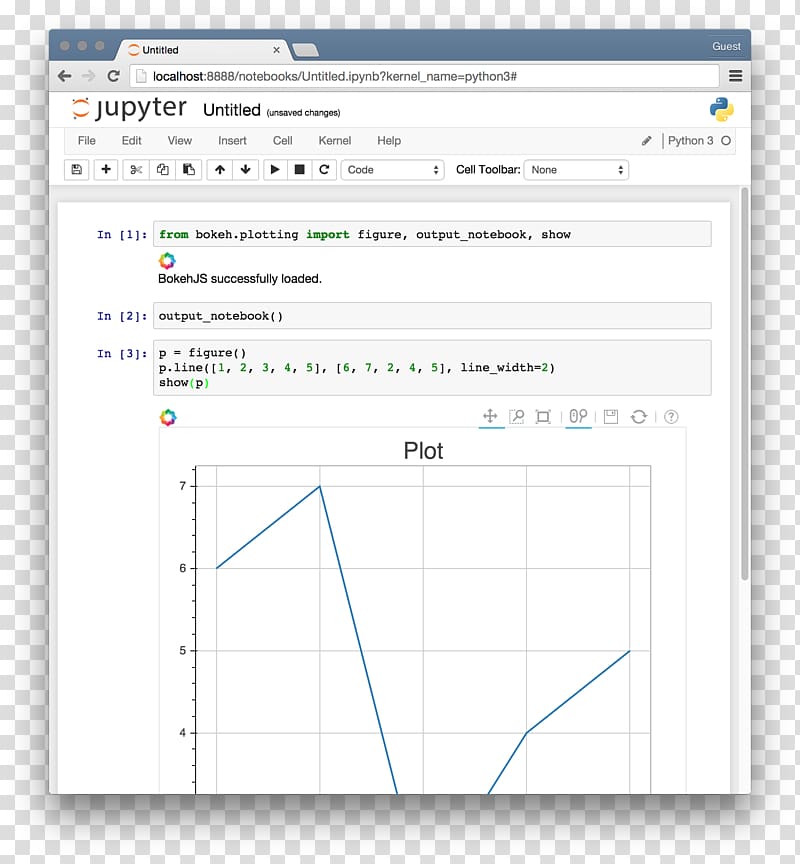Reload the page in browser
The image size is (800, 864).
[113, 76]
